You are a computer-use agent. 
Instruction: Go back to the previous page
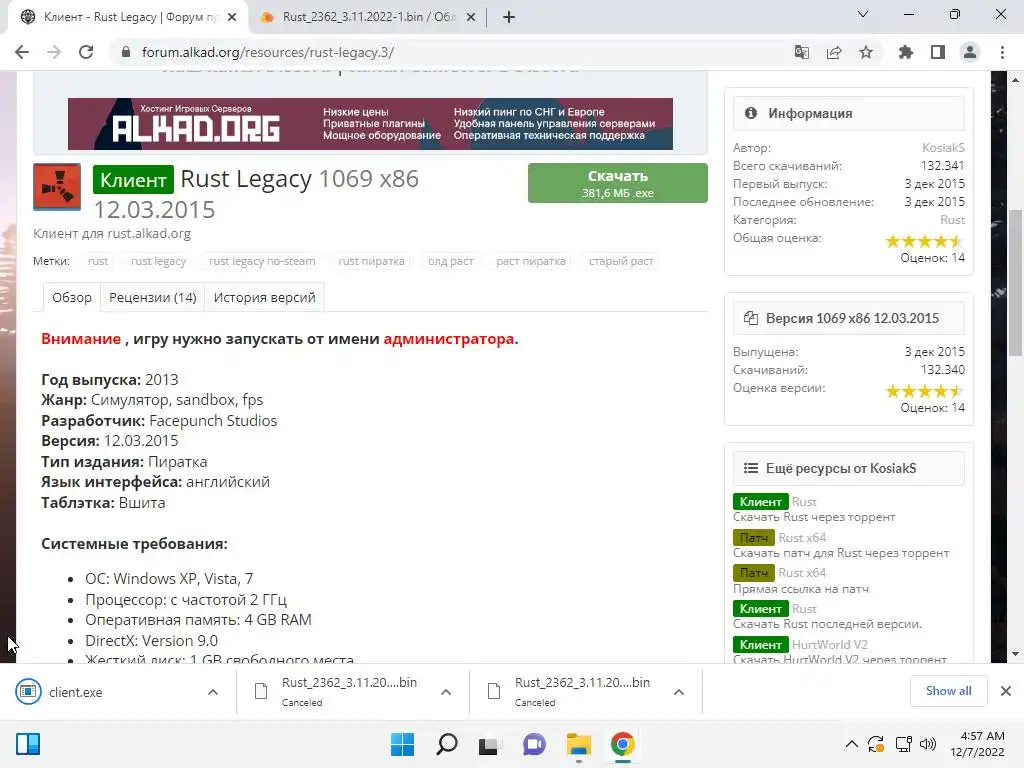click(22, 52)
